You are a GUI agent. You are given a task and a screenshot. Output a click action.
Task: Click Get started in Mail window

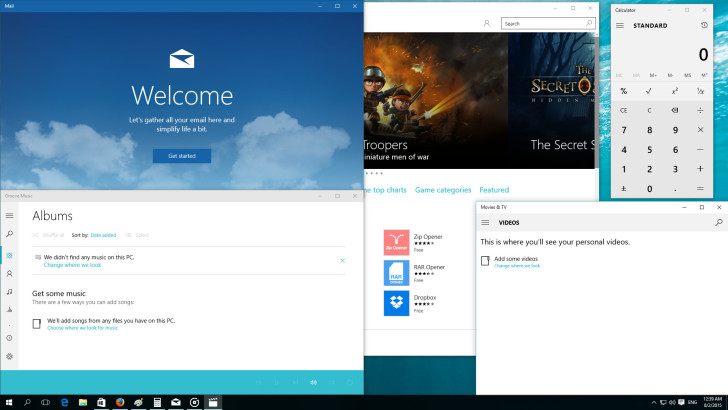[x=182, y=156]
